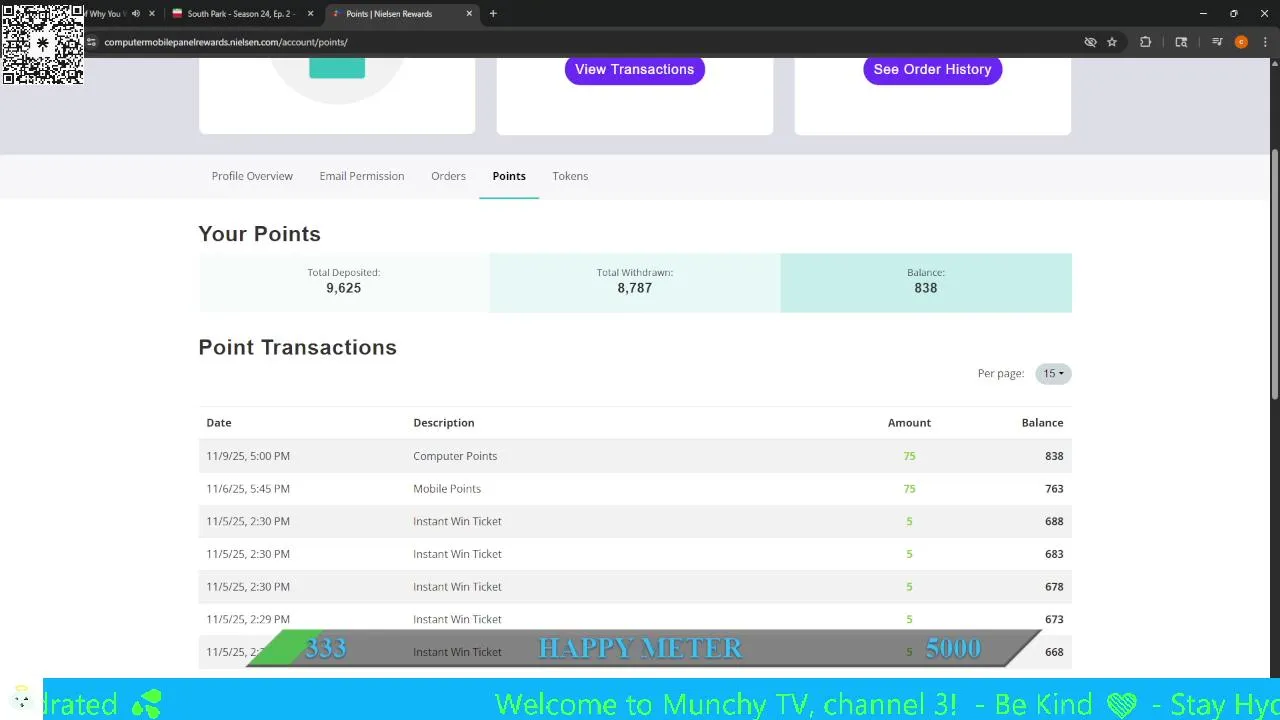Expand the Per page 15 dropdown
The height and width of the screenshot is (720, 1280).
[1053, 373]
